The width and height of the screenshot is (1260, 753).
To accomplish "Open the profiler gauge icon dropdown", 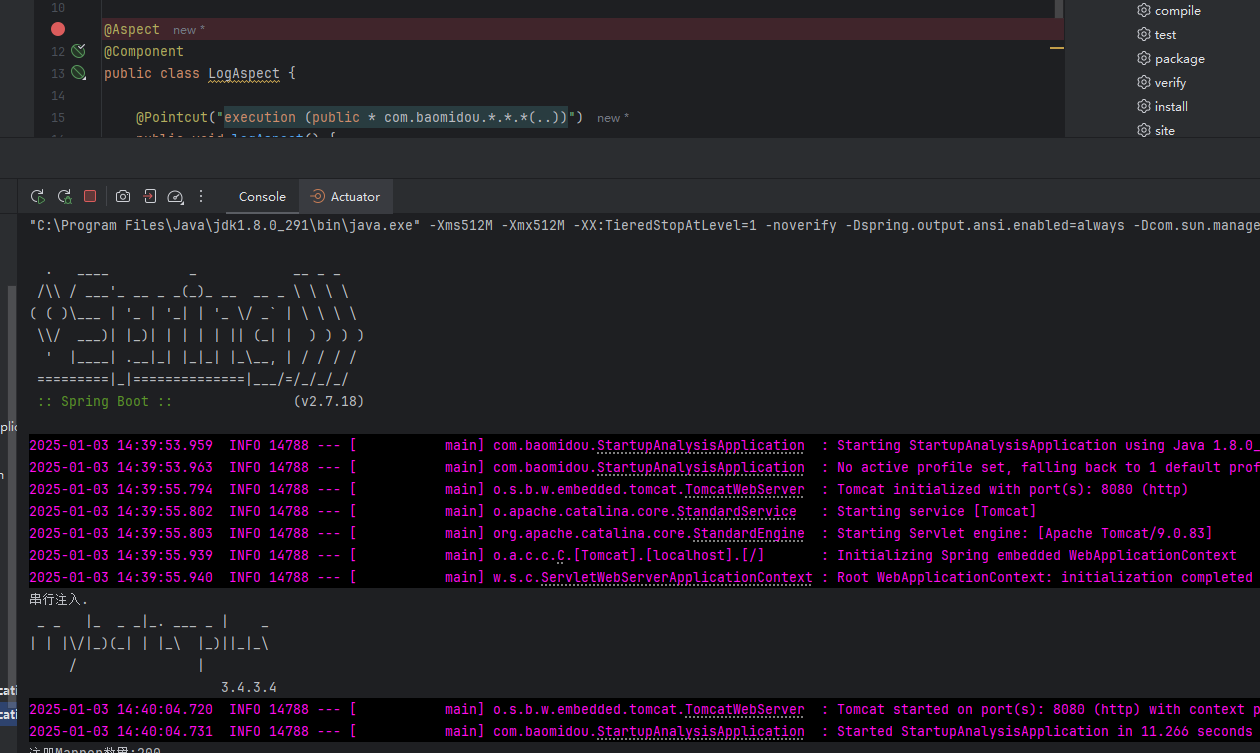I will [175, 197].
